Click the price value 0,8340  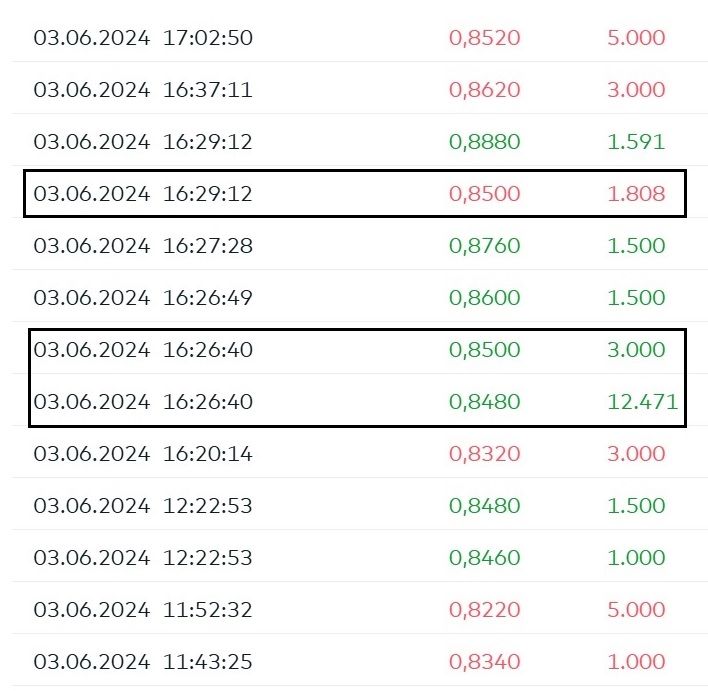485,662
